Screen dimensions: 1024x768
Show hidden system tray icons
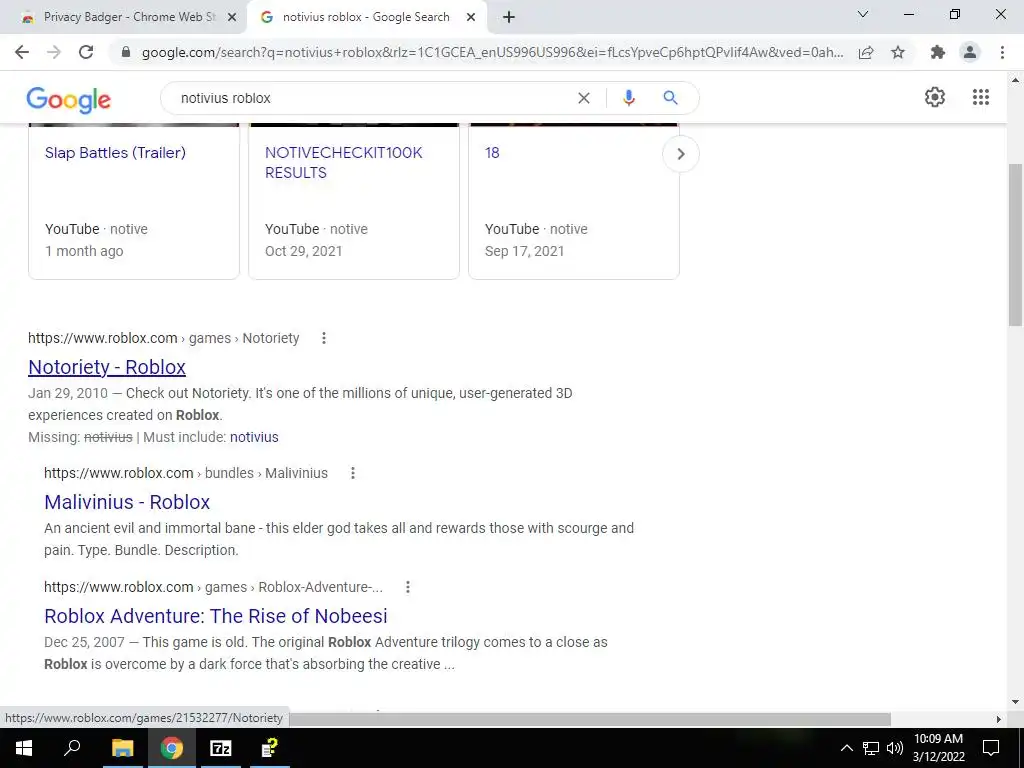pyautogui.click(x=846, y=748)
